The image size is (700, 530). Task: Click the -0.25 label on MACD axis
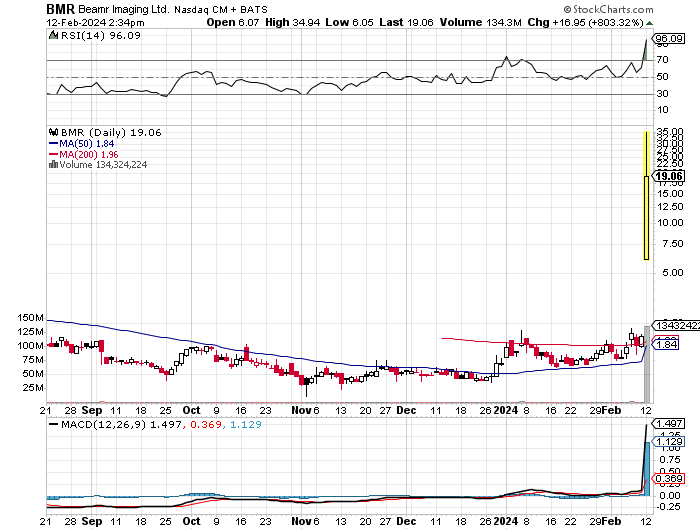coord(668,507)
